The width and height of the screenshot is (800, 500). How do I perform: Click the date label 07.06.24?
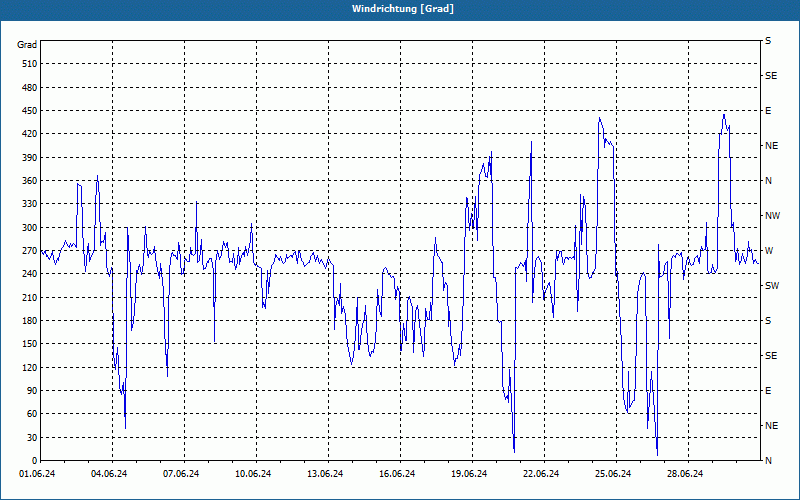coord(181,474)
